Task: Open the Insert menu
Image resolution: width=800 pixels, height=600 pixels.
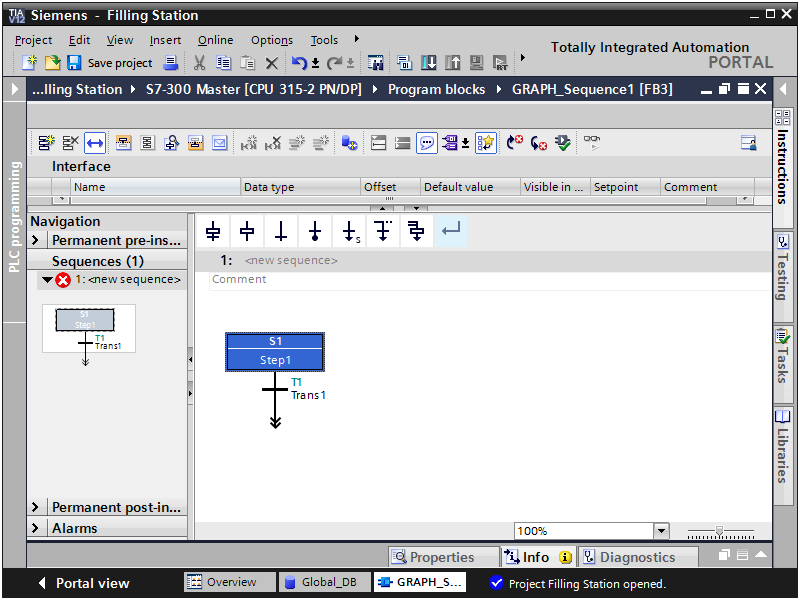Action: pyautogui.click(x=165, y=40)
